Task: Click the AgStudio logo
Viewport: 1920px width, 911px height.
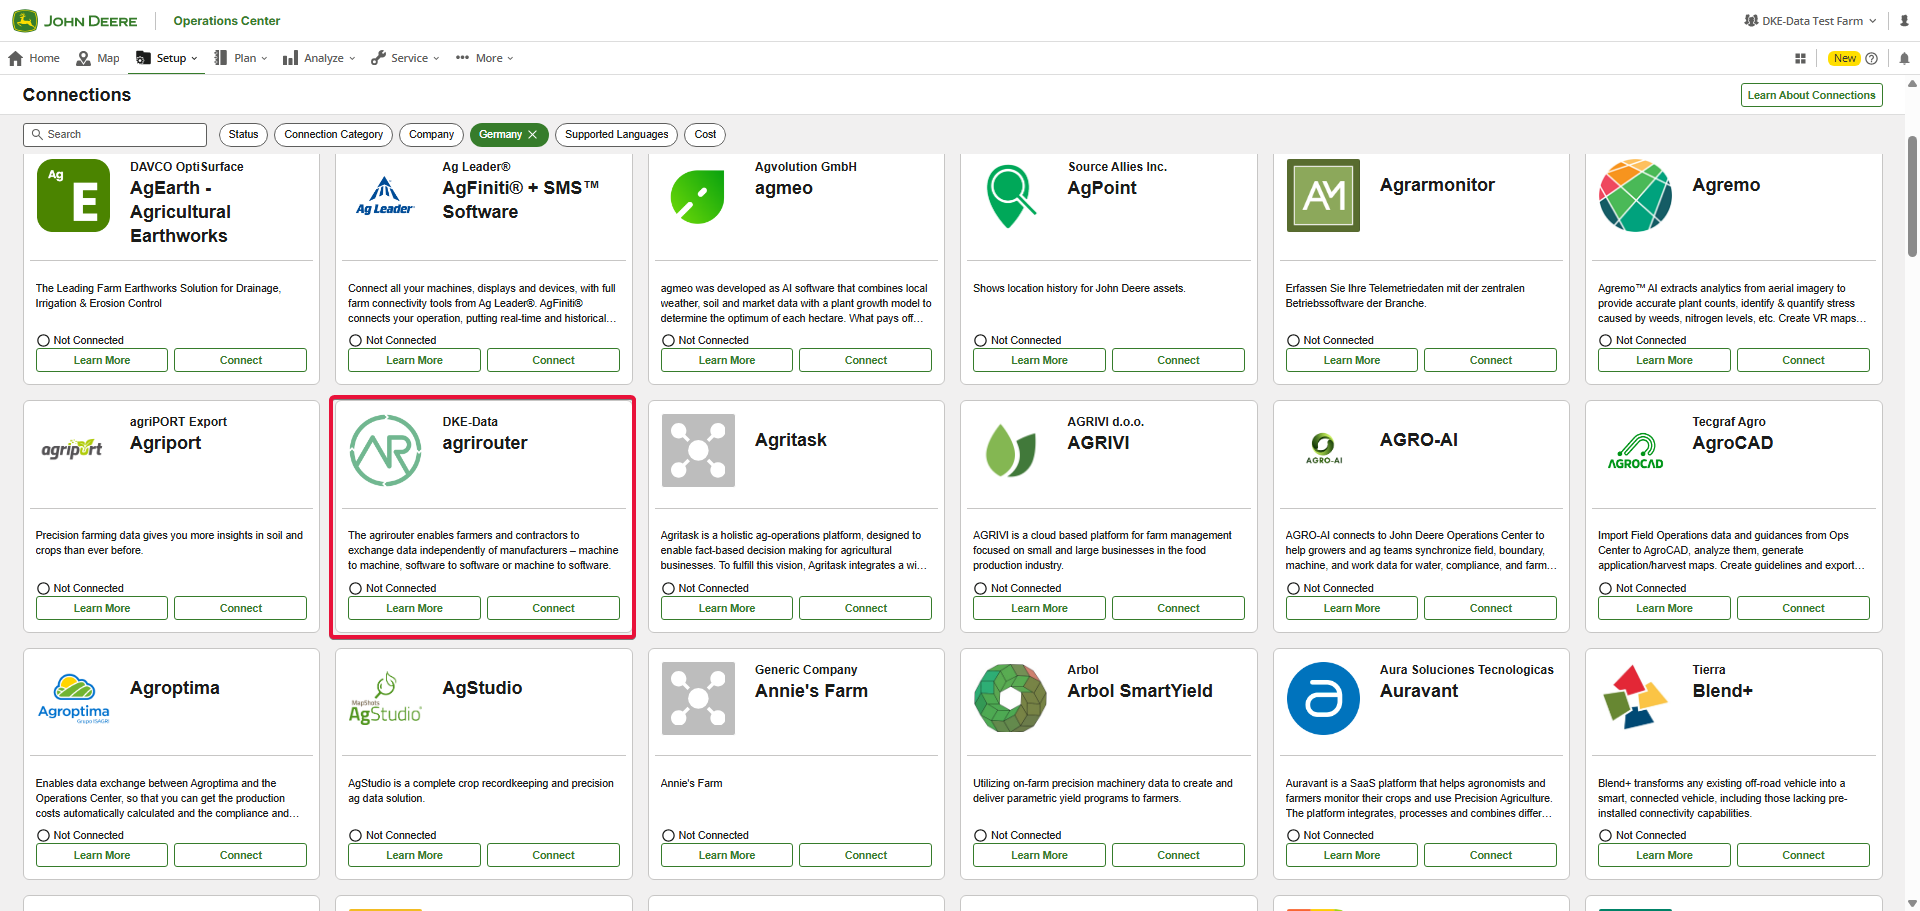Action: tap(385, 698)
